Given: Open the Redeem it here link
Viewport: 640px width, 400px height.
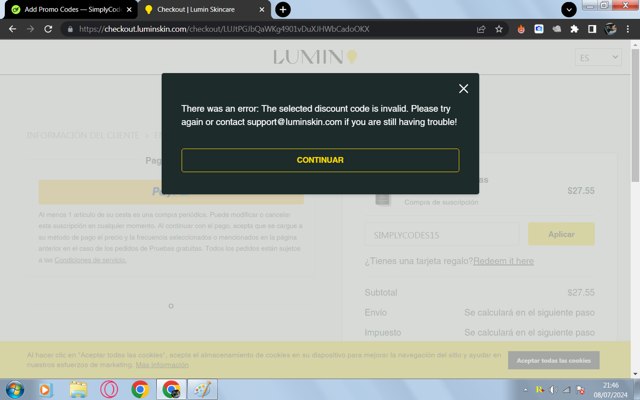Looking at the screenshot, I should (x=503, y=261).
